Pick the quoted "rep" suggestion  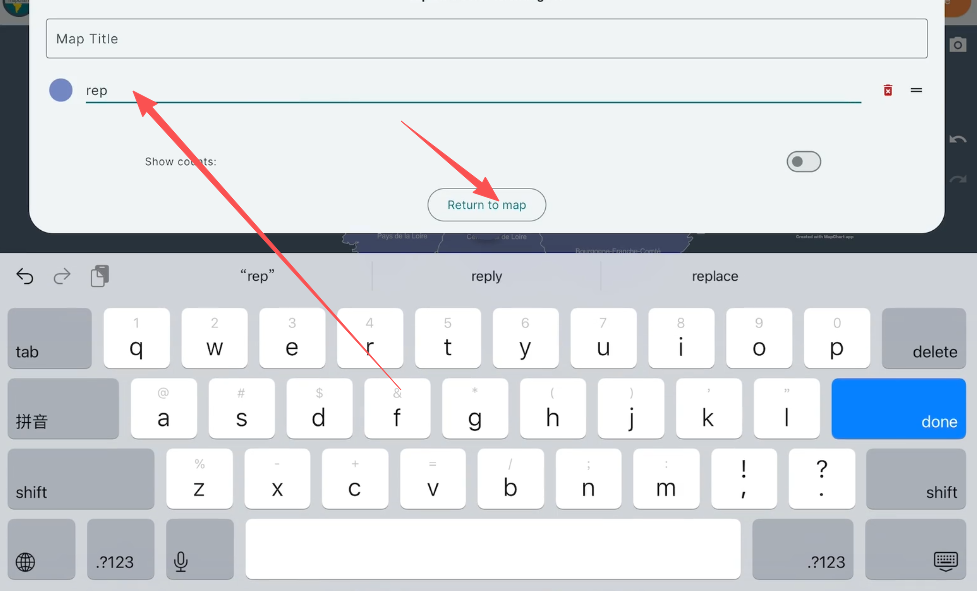pos(257,276)
